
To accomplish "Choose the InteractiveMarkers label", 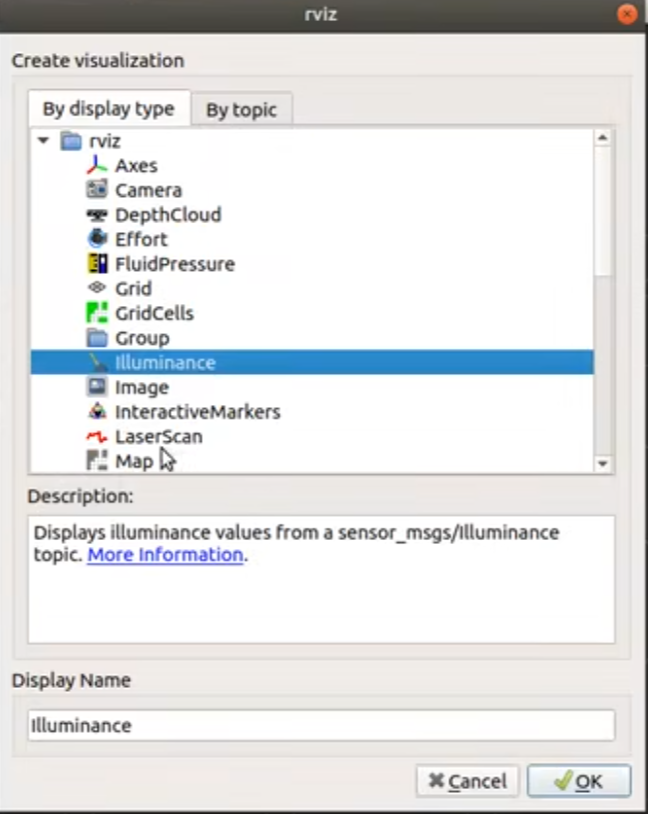I will pos(197,412).
